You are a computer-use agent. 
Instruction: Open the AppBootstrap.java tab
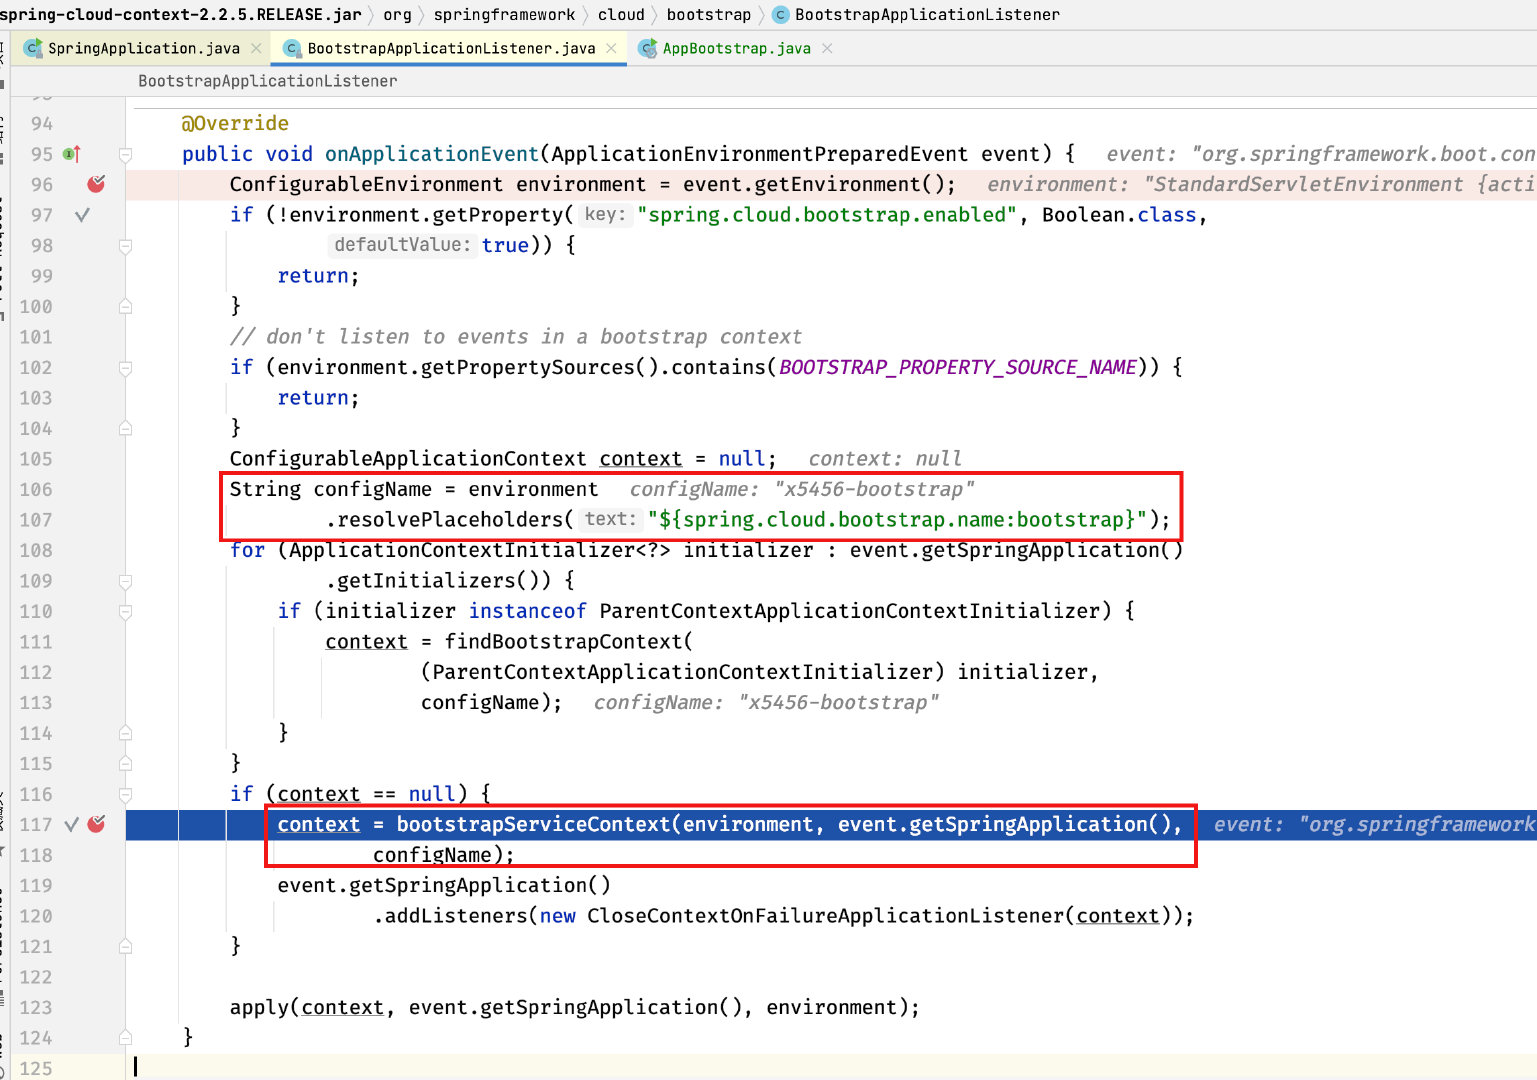(736, 48)
